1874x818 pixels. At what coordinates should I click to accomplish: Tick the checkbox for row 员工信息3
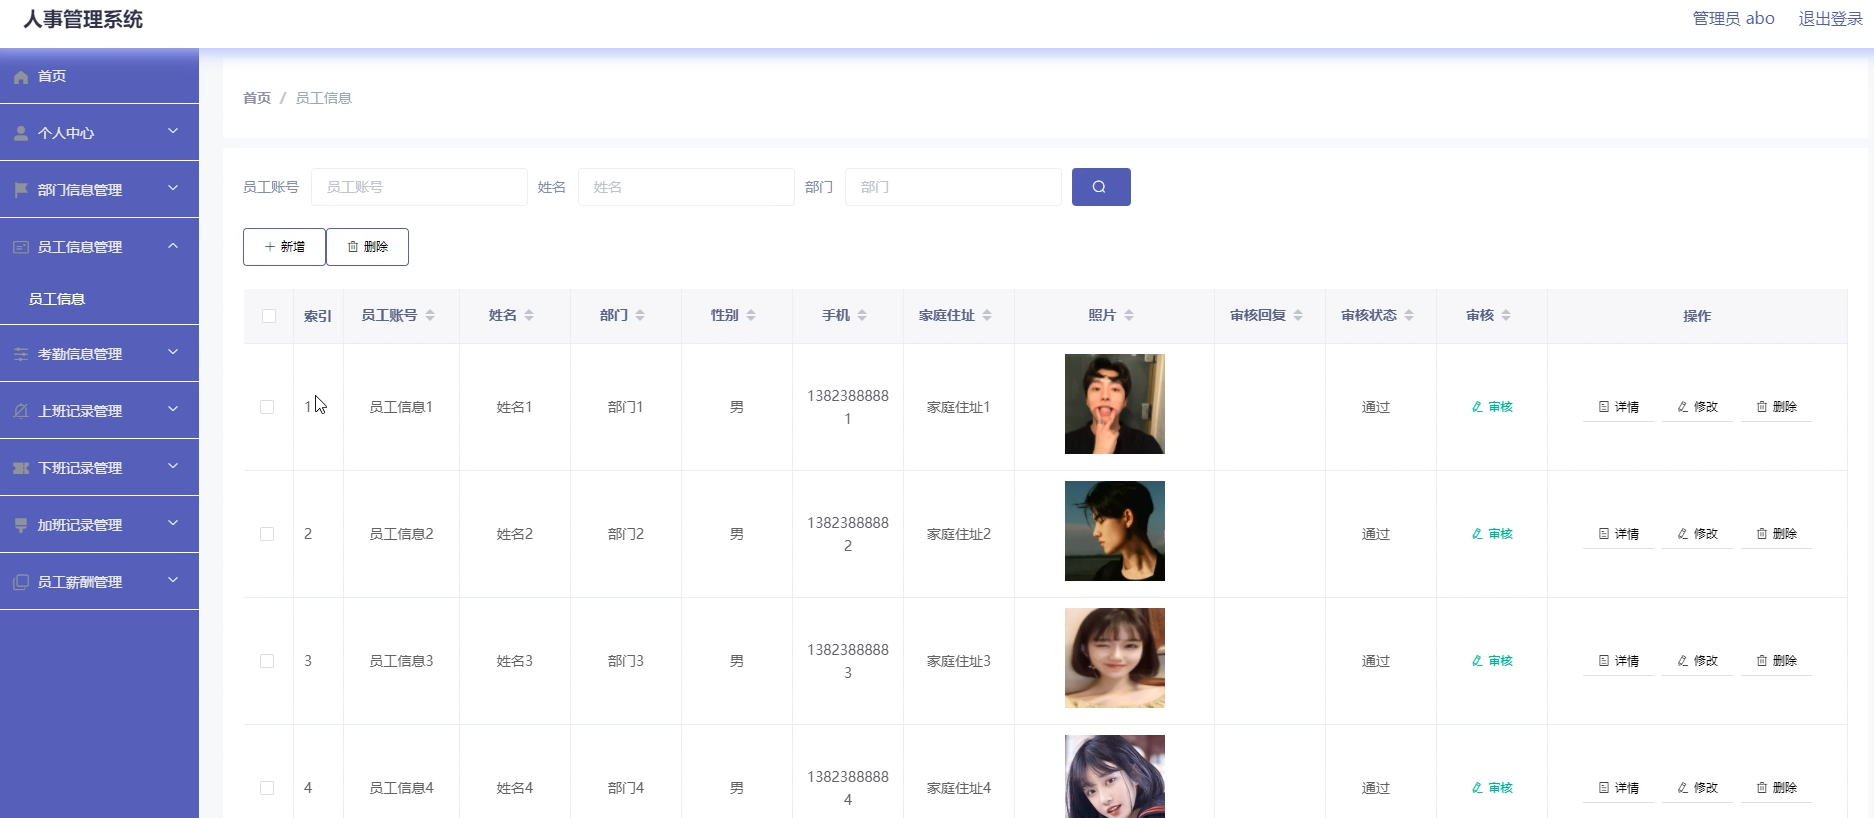tap(267, 661)
